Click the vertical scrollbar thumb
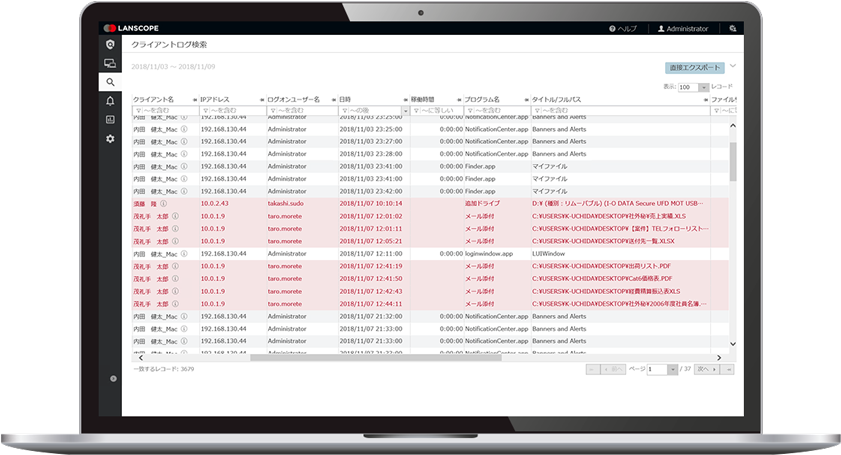 coord(733,162)
